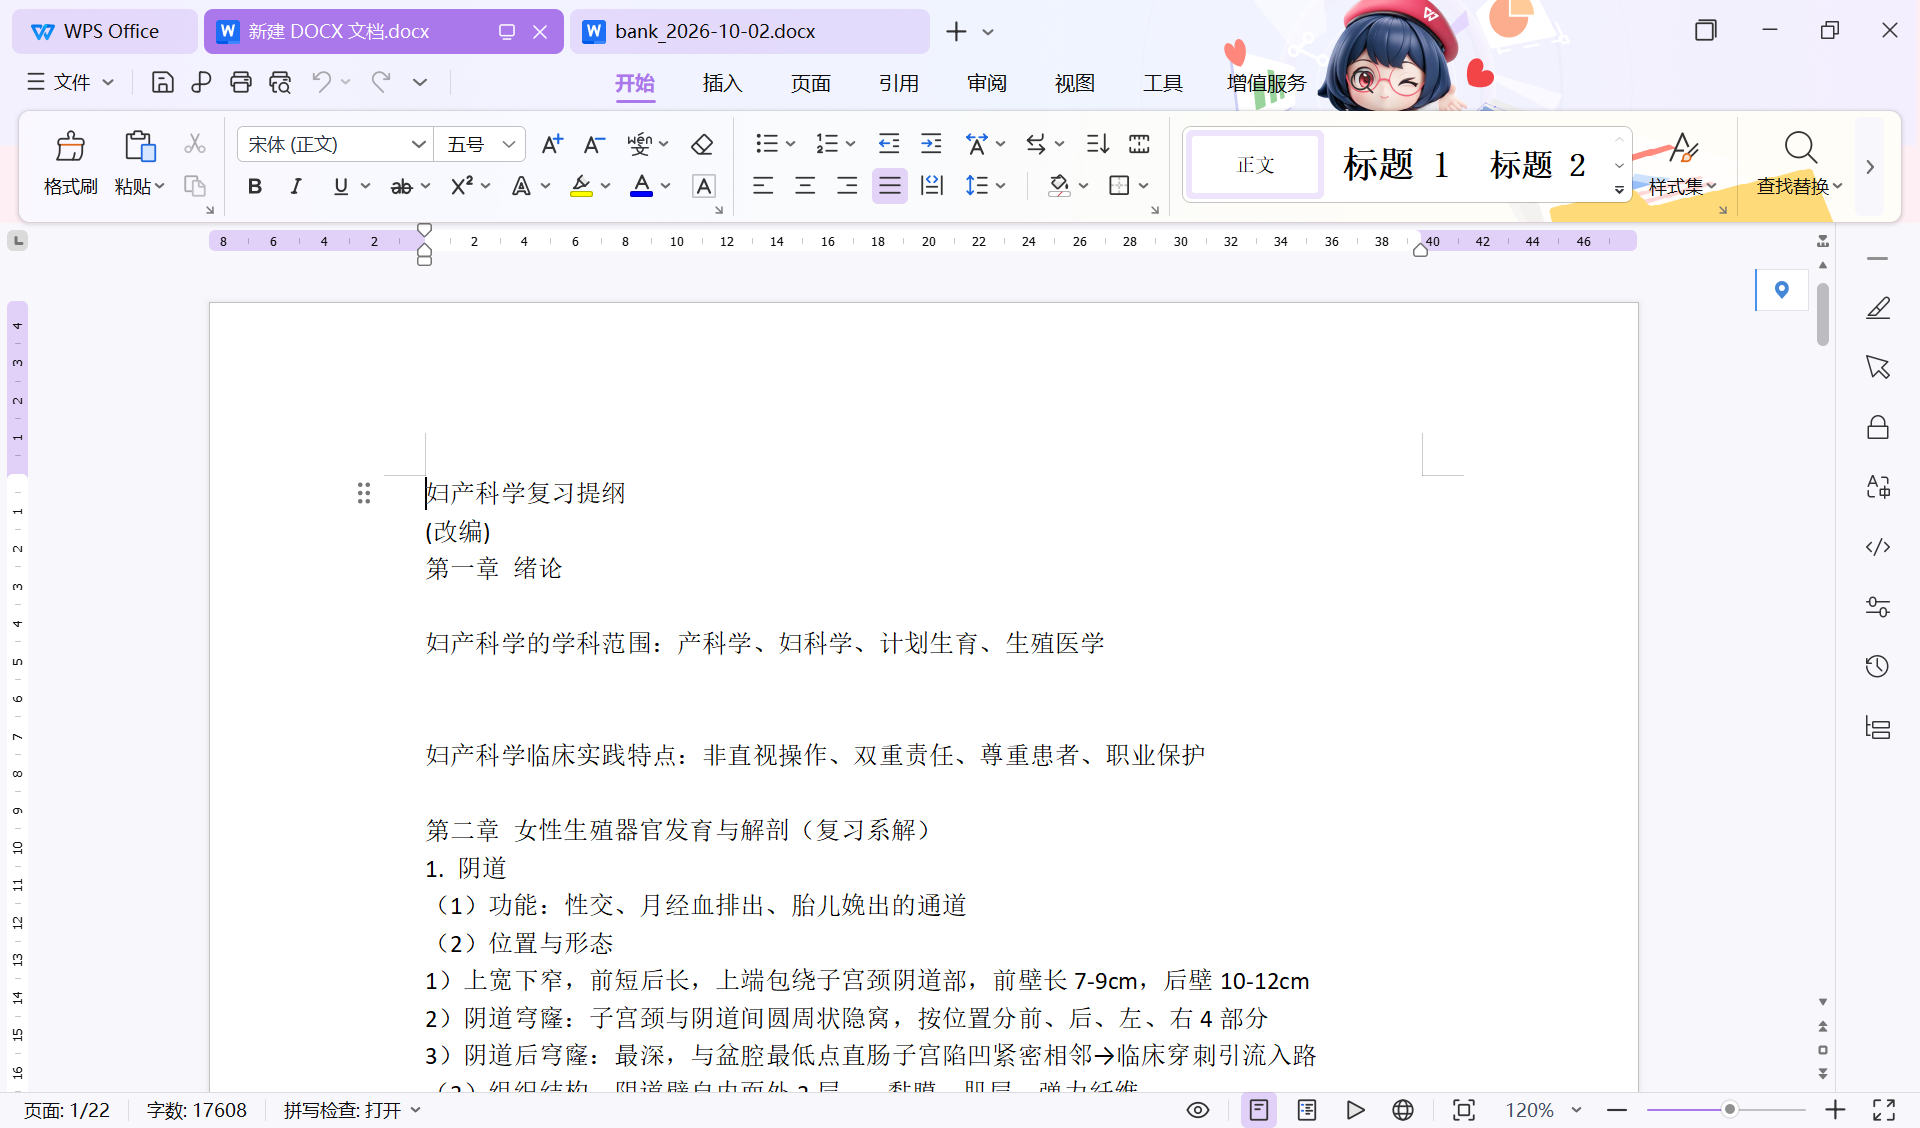The image size is (1920, 1128).
Task: Click the lock icon in right sidebar
Action: [x=1877, y=427]
